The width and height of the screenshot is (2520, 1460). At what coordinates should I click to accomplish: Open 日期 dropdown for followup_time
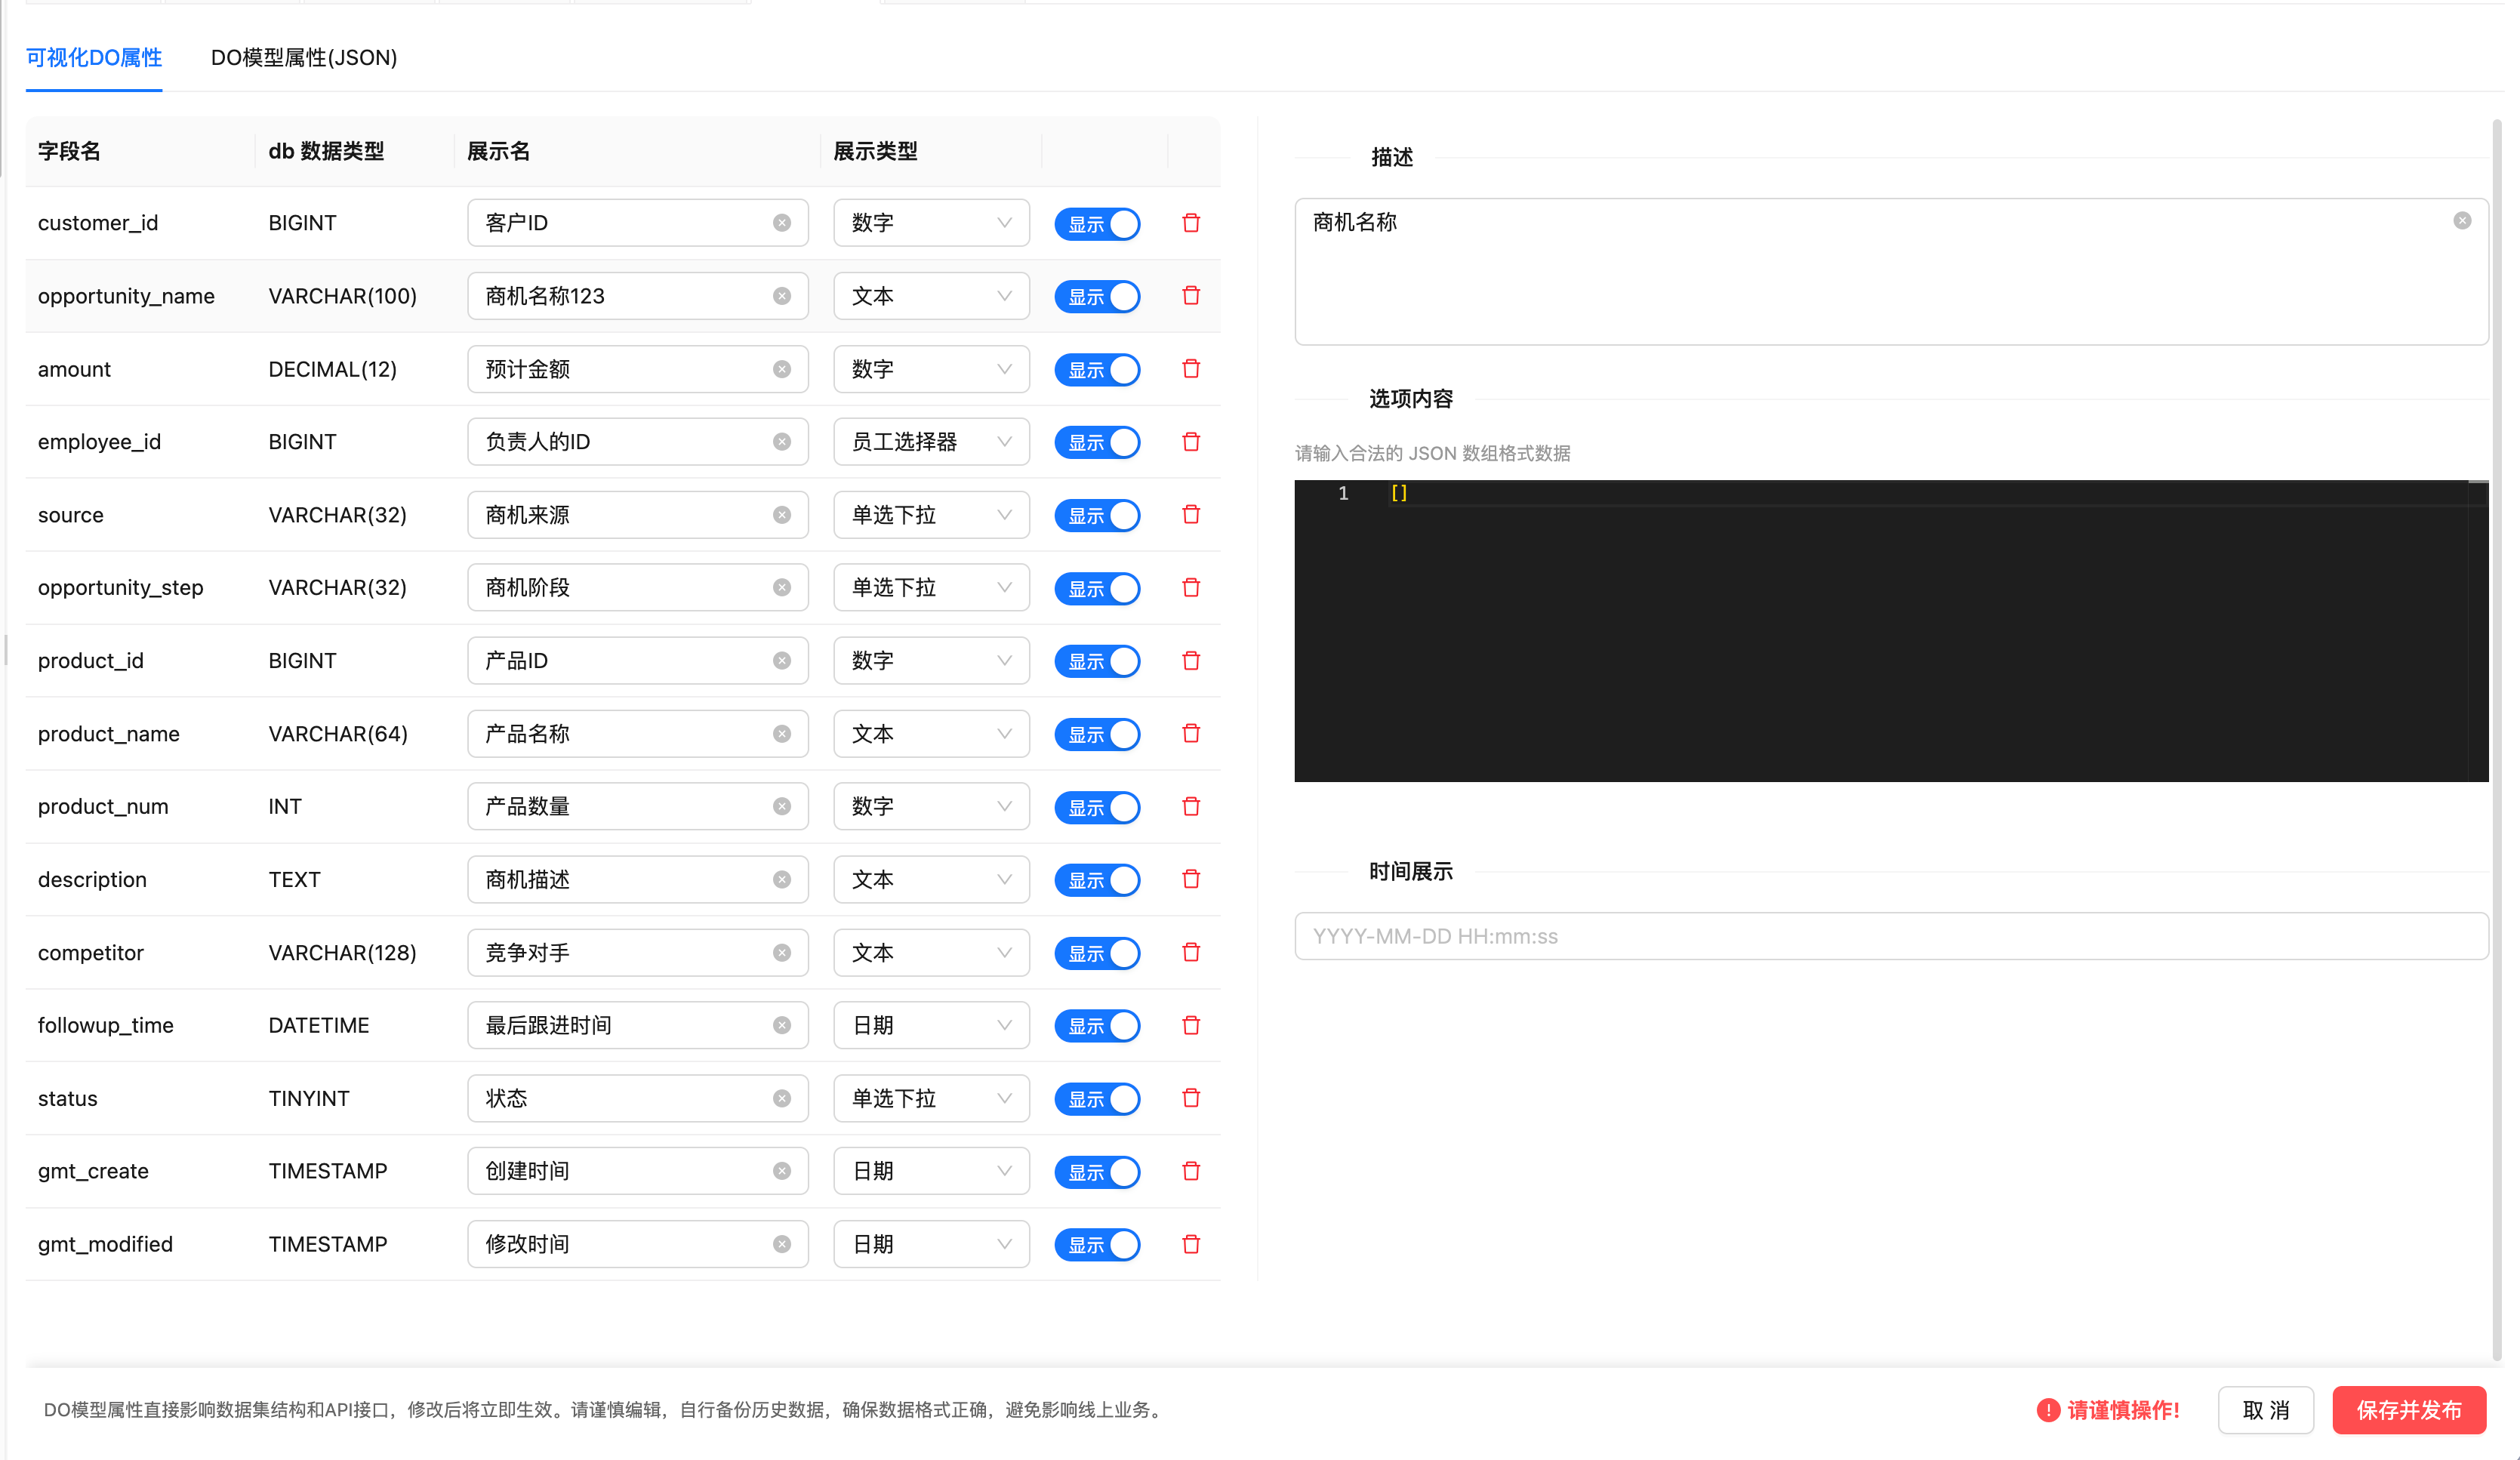(931, 1026)
